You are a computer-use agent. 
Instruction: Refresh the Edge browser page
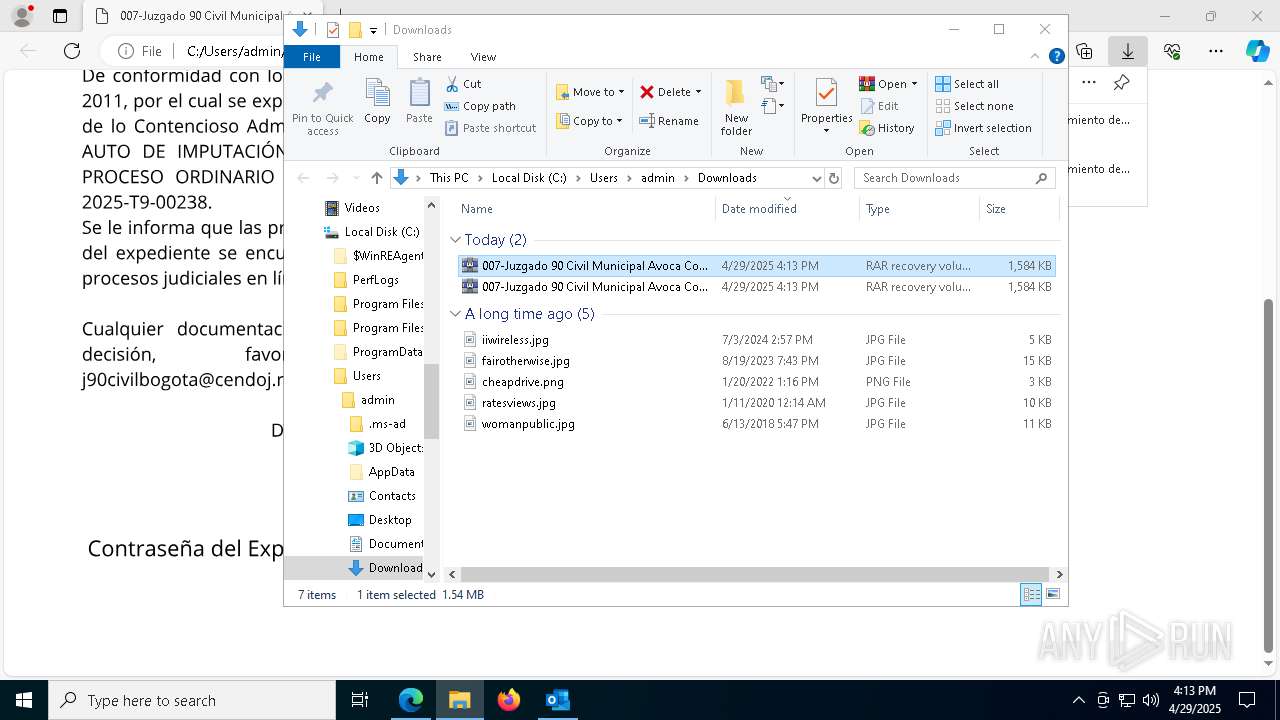(x=72, y=51)
